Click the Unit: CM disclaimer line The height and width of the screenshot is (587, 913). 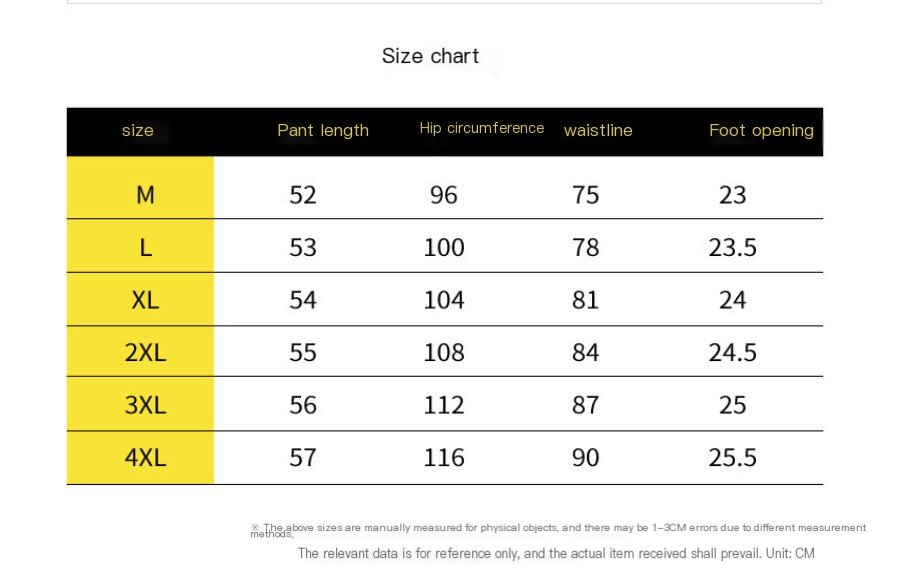coord(556,553)
